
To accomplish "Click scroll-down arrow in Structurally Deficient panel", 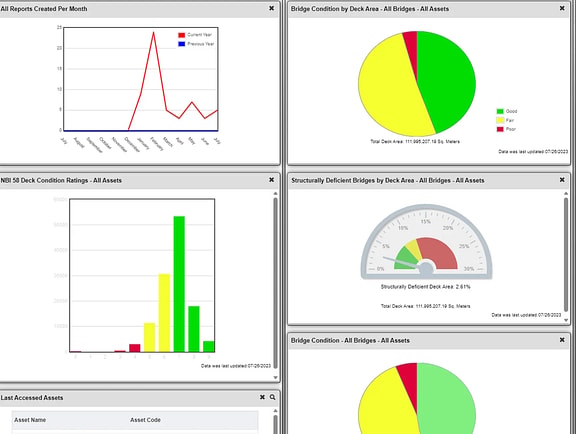I will (x=566, y=320).
